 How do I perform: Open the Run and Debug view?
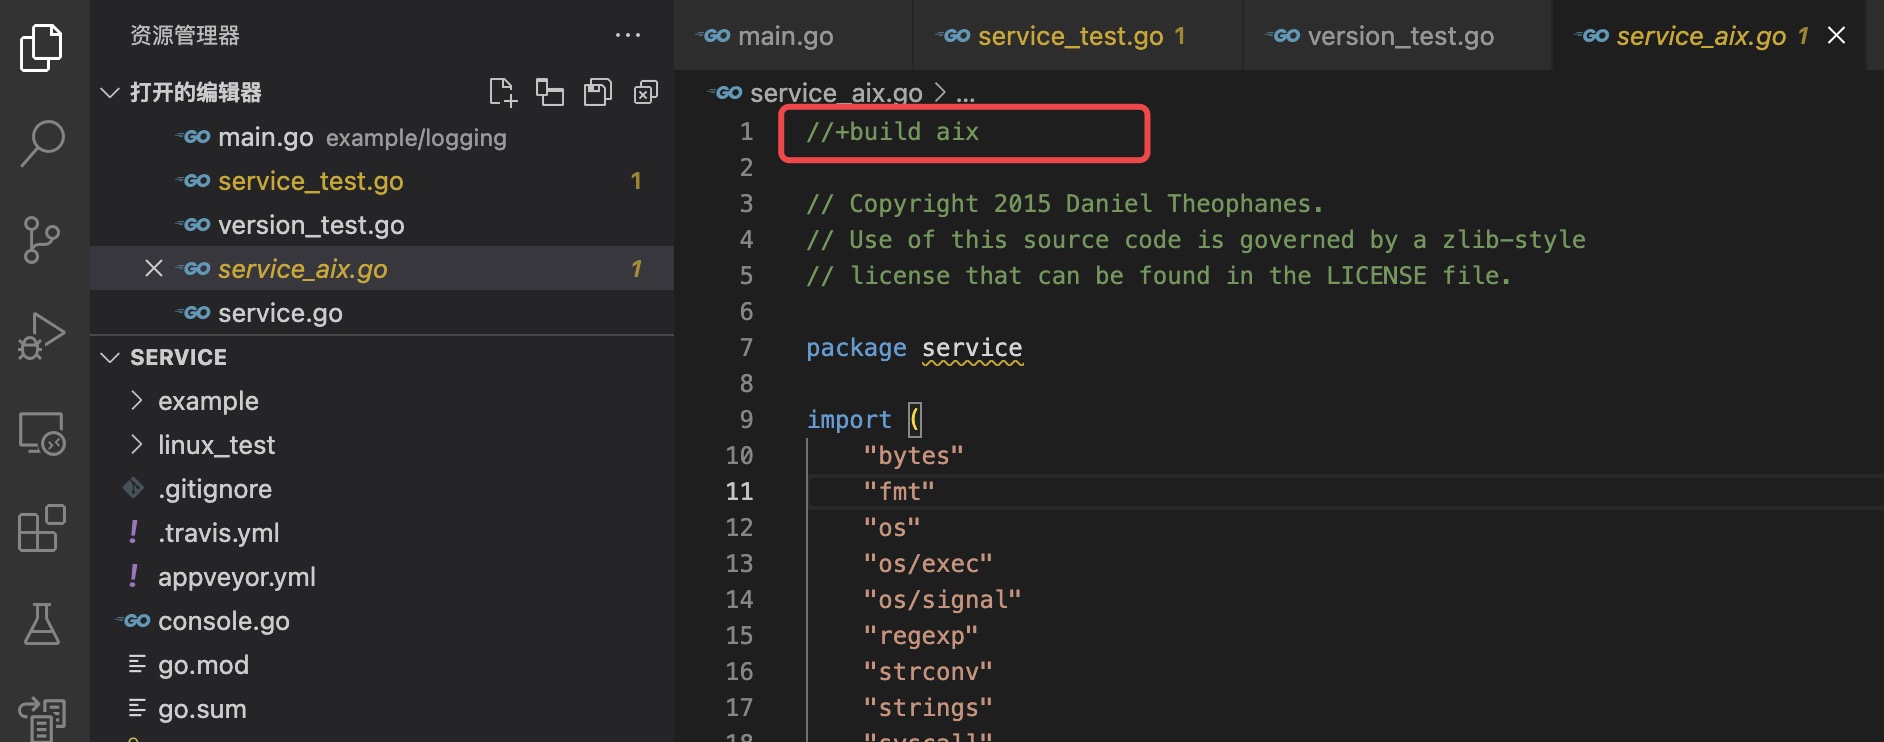click(x=42, y=335)
